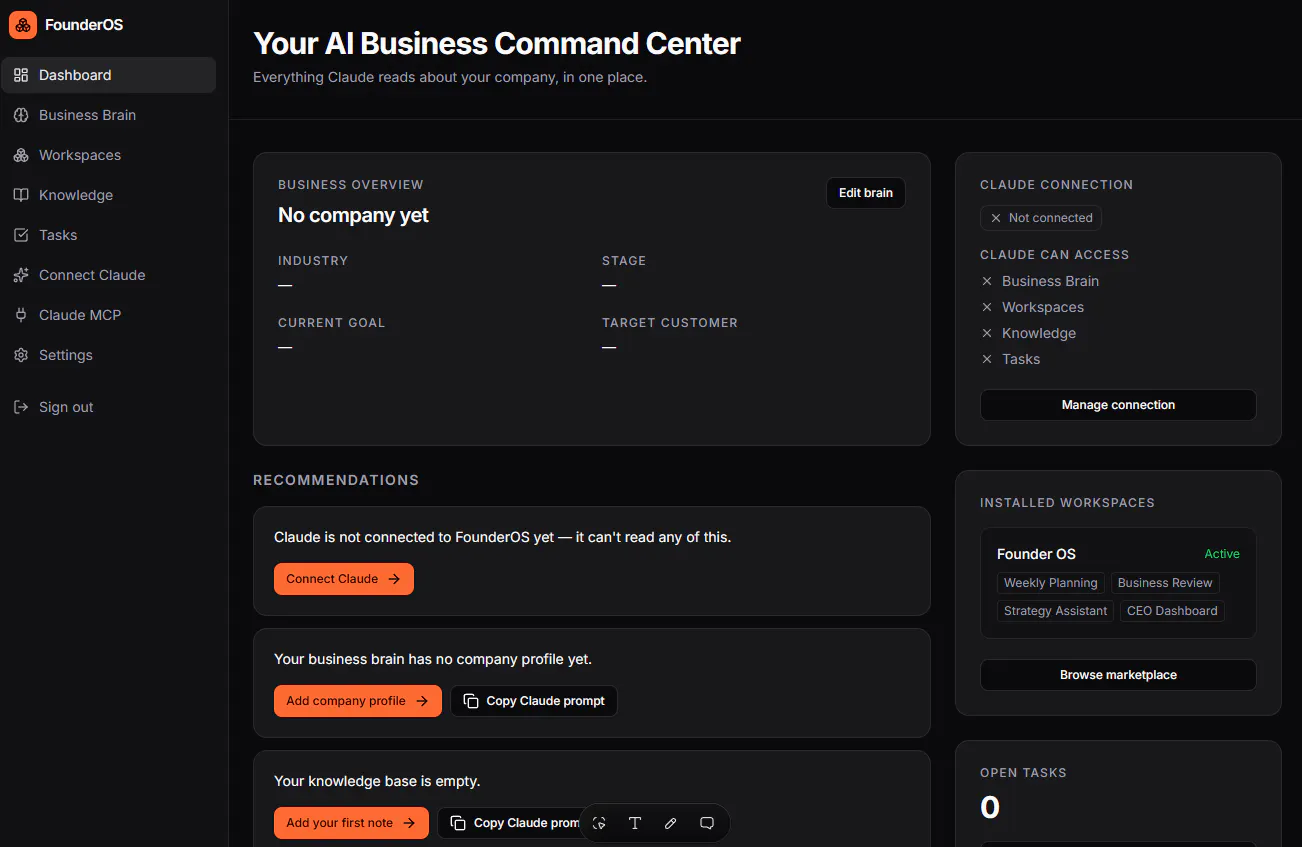
Task: Click the comment bubble icon in floating toolbar
Action: [707, 823]
